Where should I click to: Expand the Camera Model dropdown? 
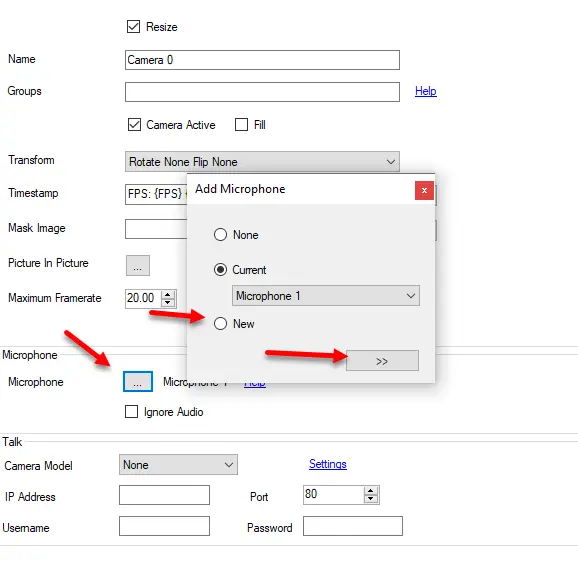178,464
